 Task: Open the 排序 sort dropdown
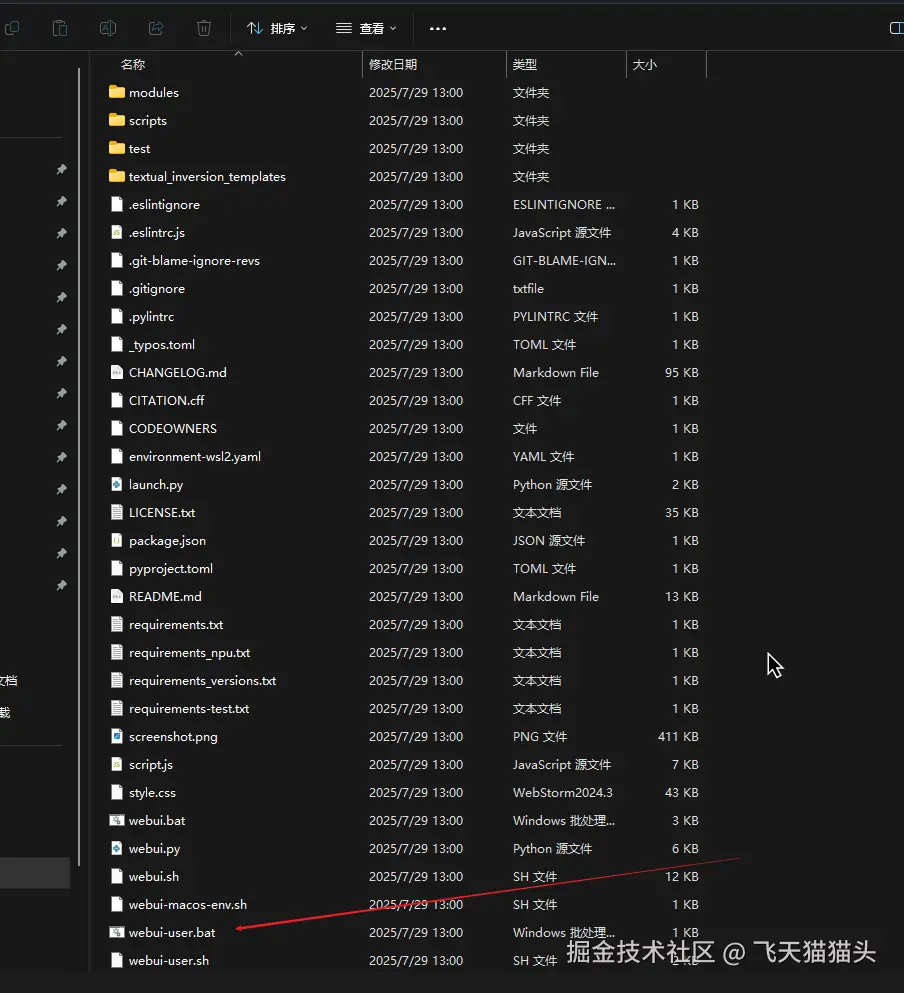coord(277,28)
